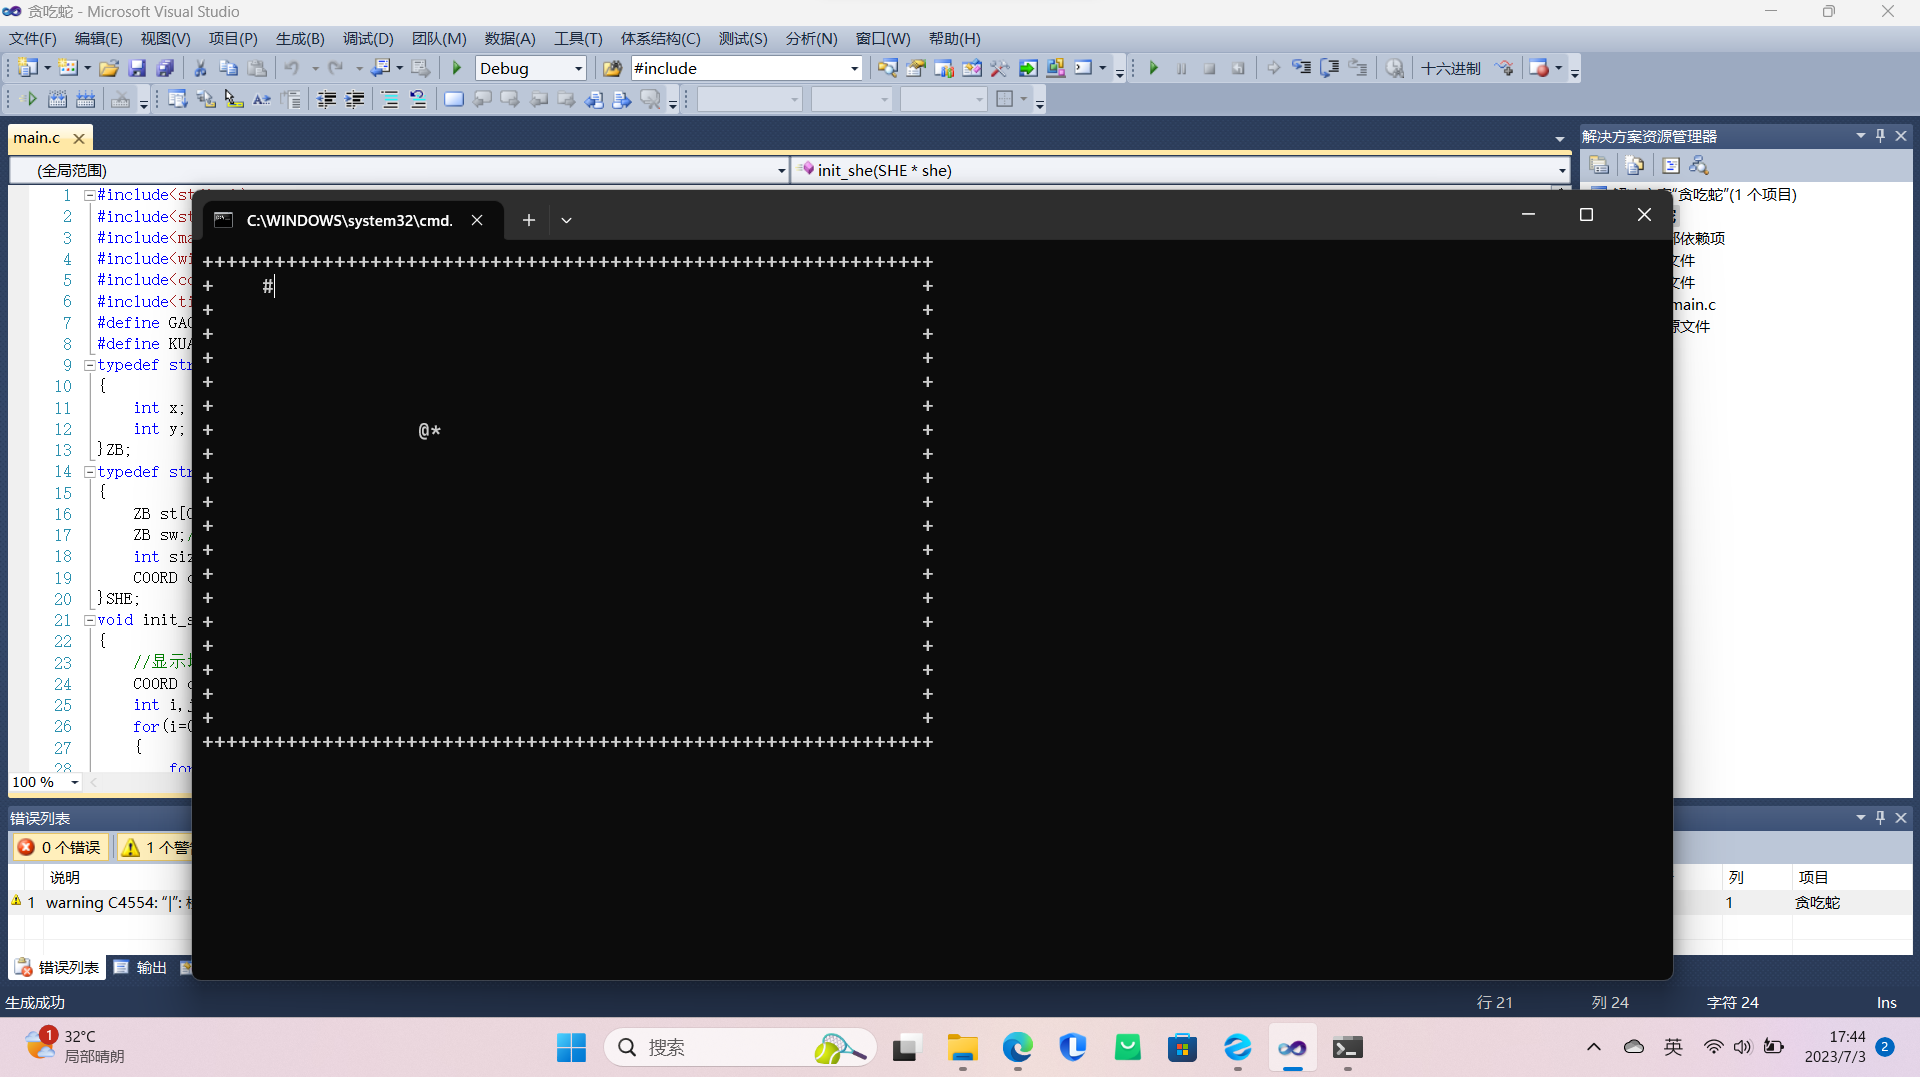Open the 100 % zoom dropdown
Screen dimensions: 1920x1077
click(x=75, y=782)
